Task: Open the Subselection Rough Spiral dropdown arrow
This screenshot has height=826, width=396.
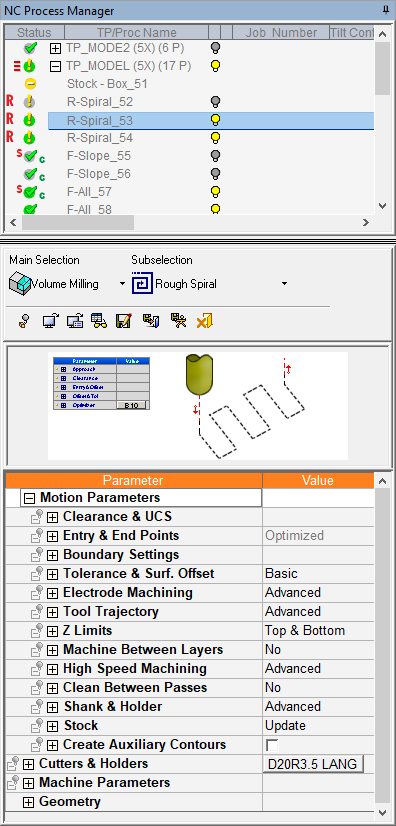Action: (x=284, y=284)
